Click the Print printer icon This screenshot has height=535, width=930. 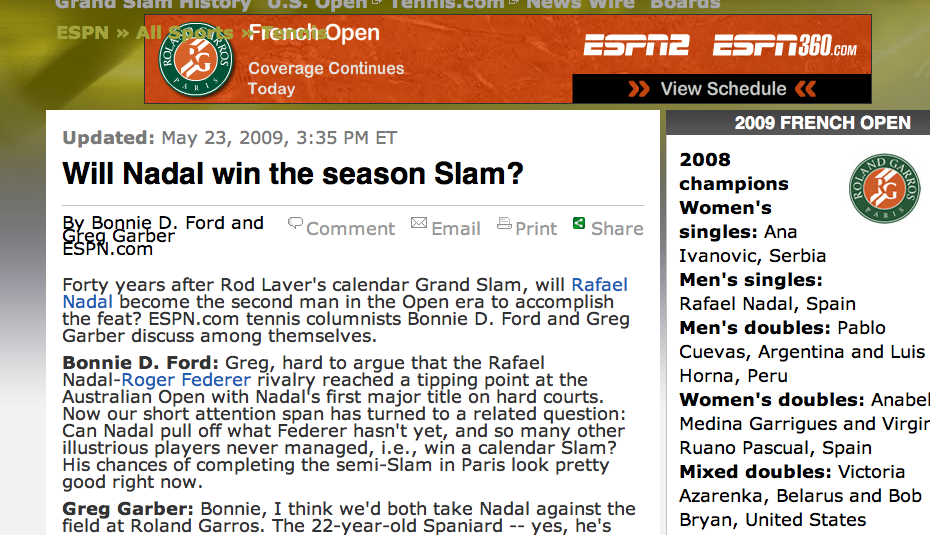504,223
